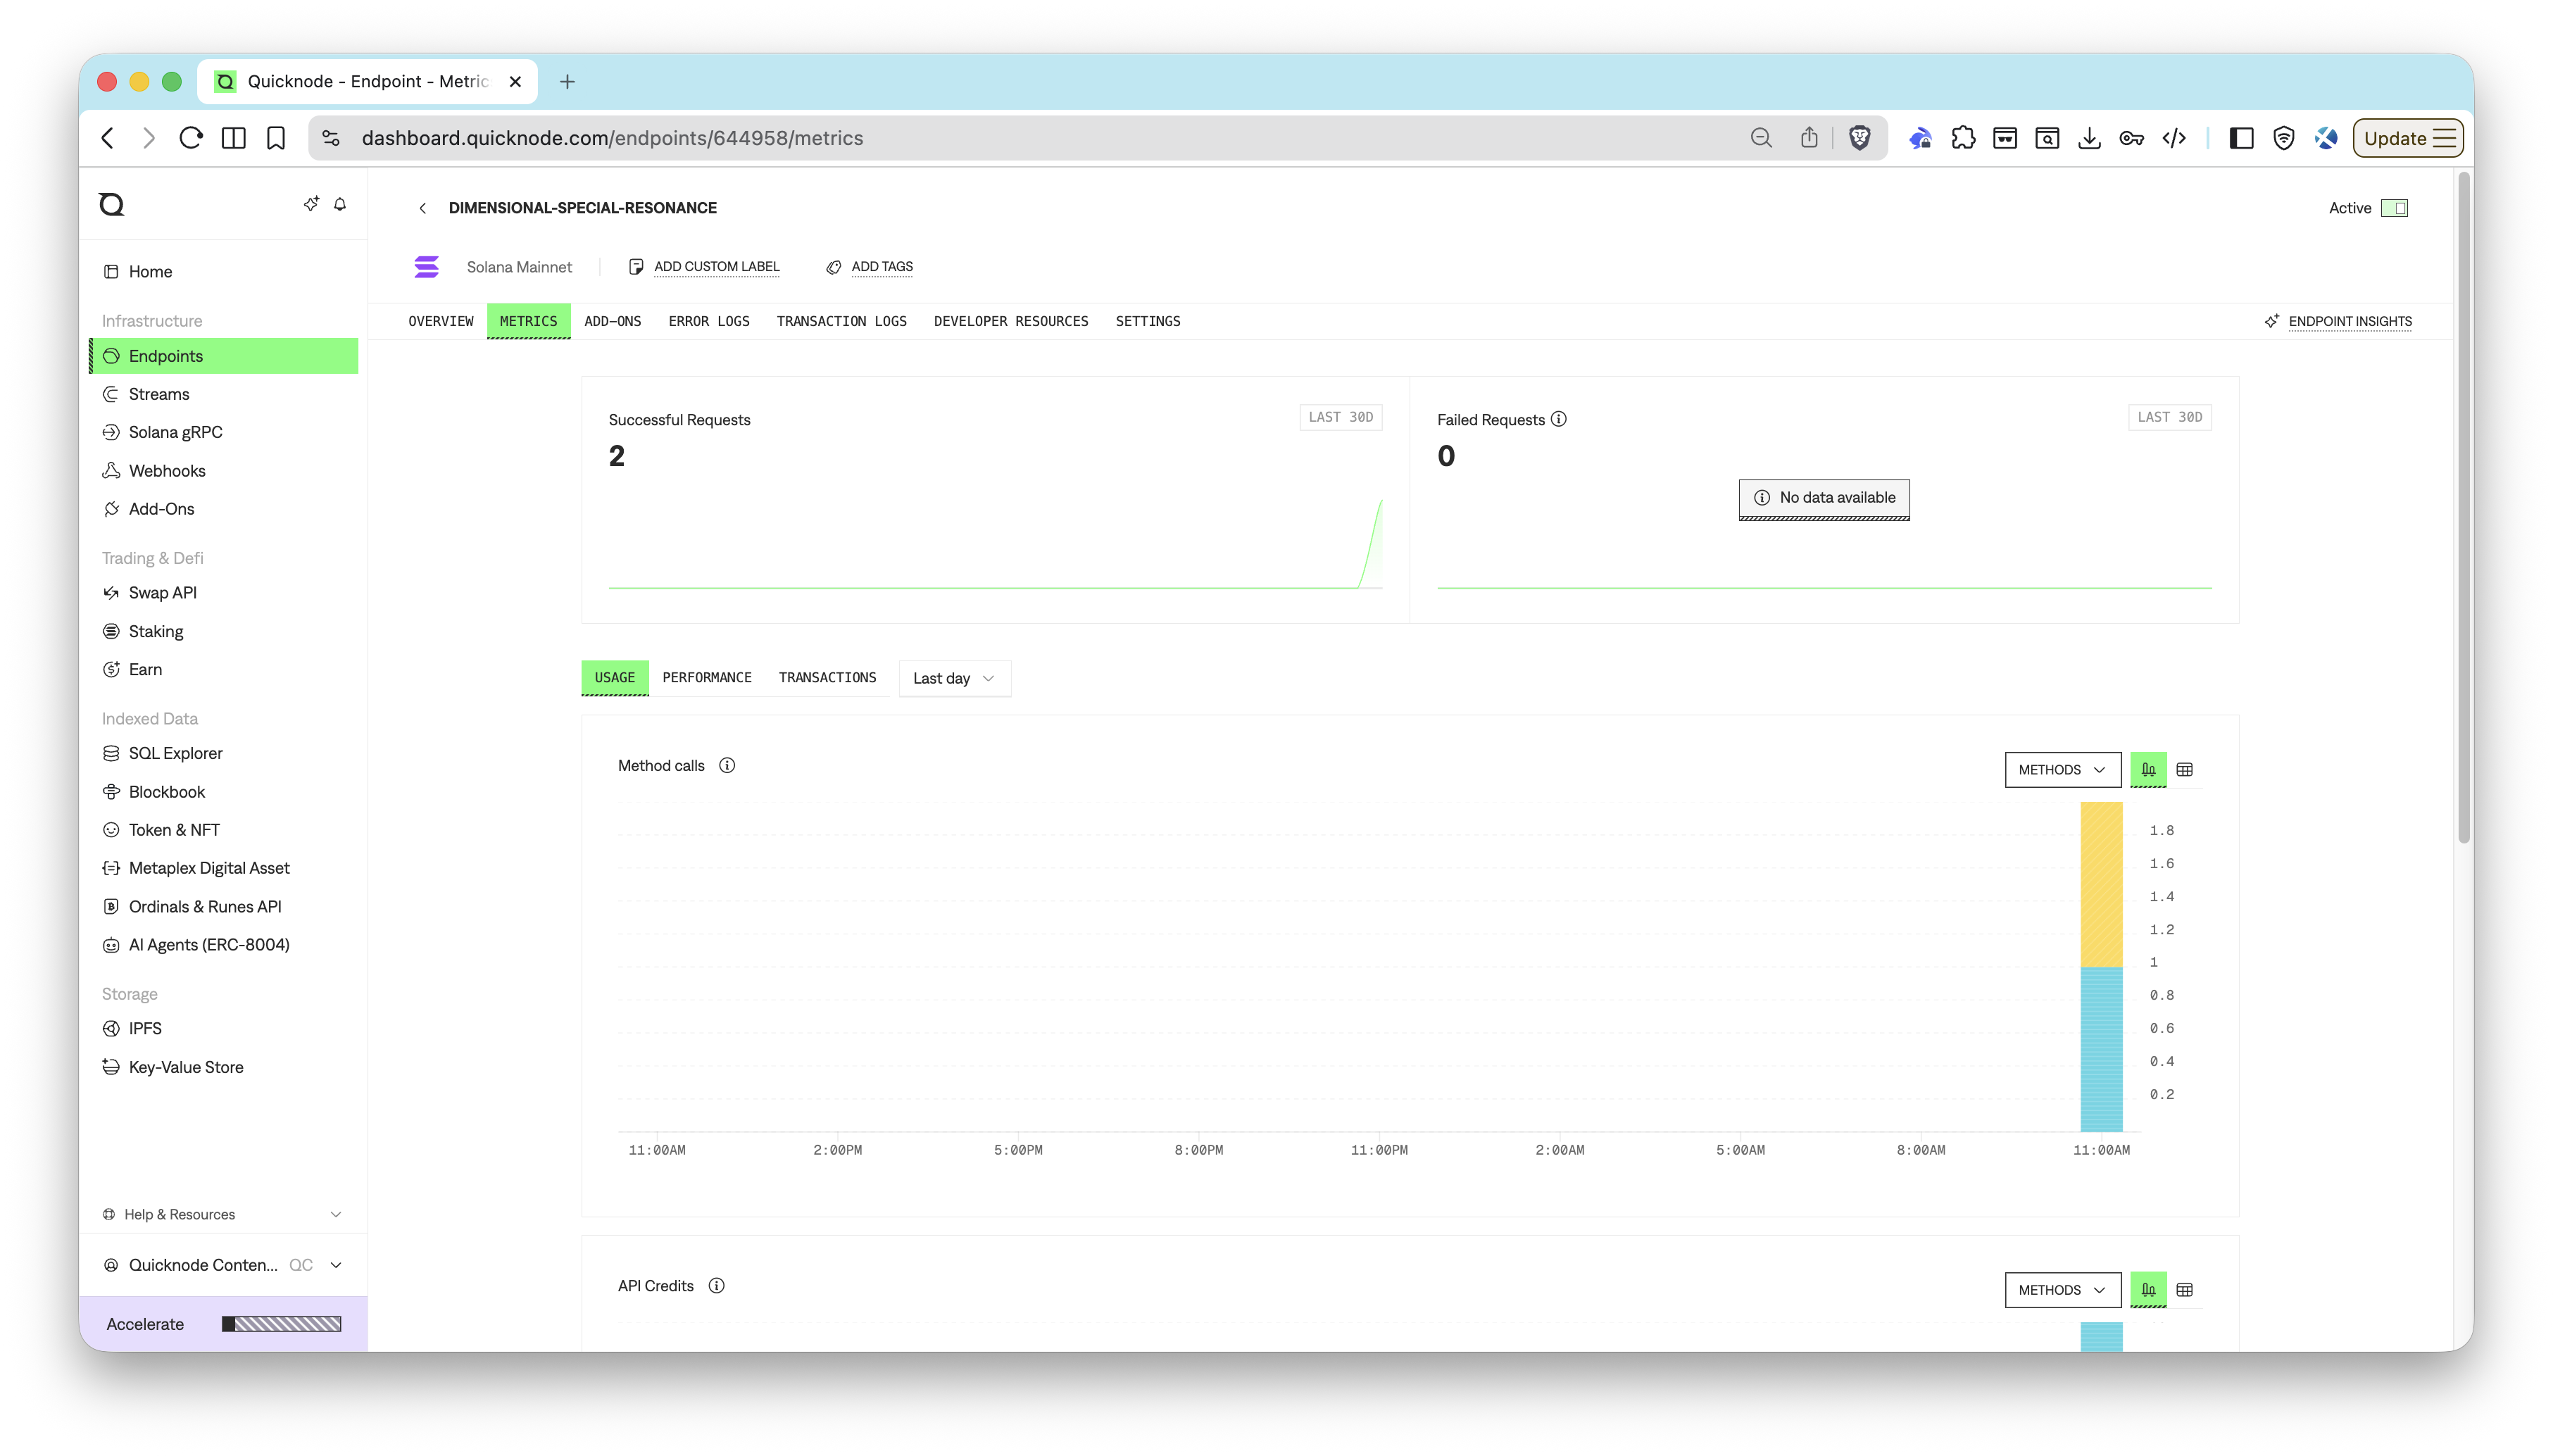Viewport: 2553px width, 1456px height.
Task: Click the Solana Mainnet chain icon
Action: tap(426, 267)
